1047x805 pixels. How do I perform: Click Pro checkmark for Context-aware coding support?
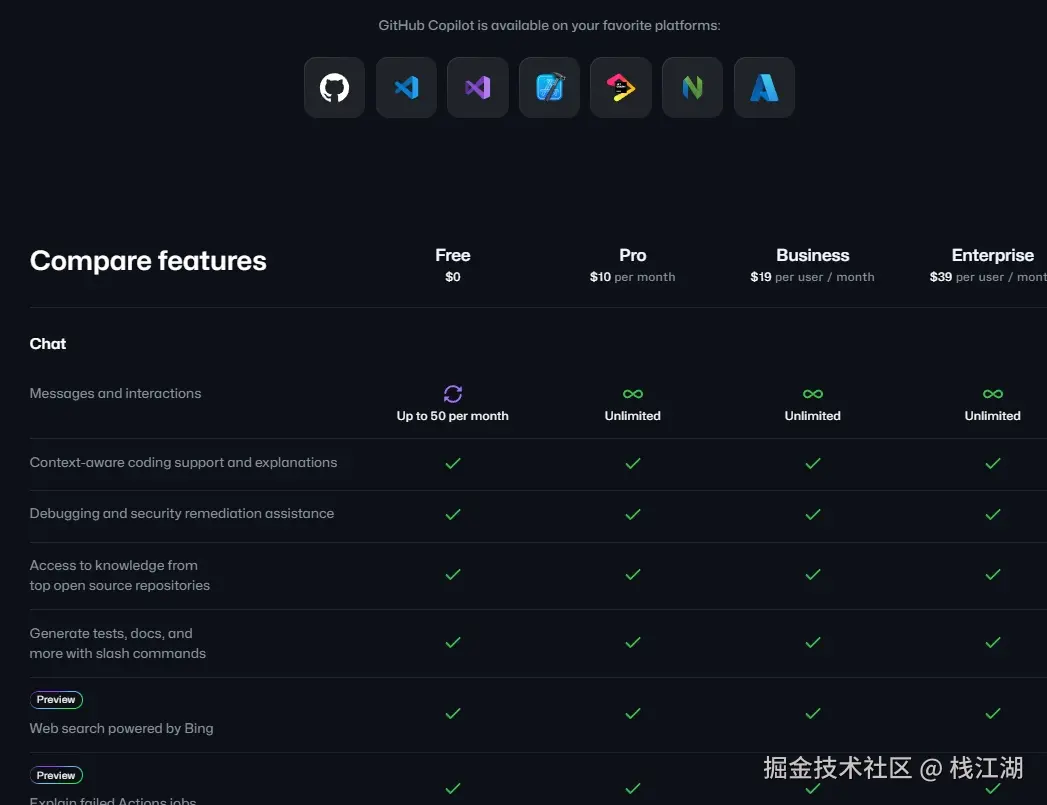tap(632, 463)
